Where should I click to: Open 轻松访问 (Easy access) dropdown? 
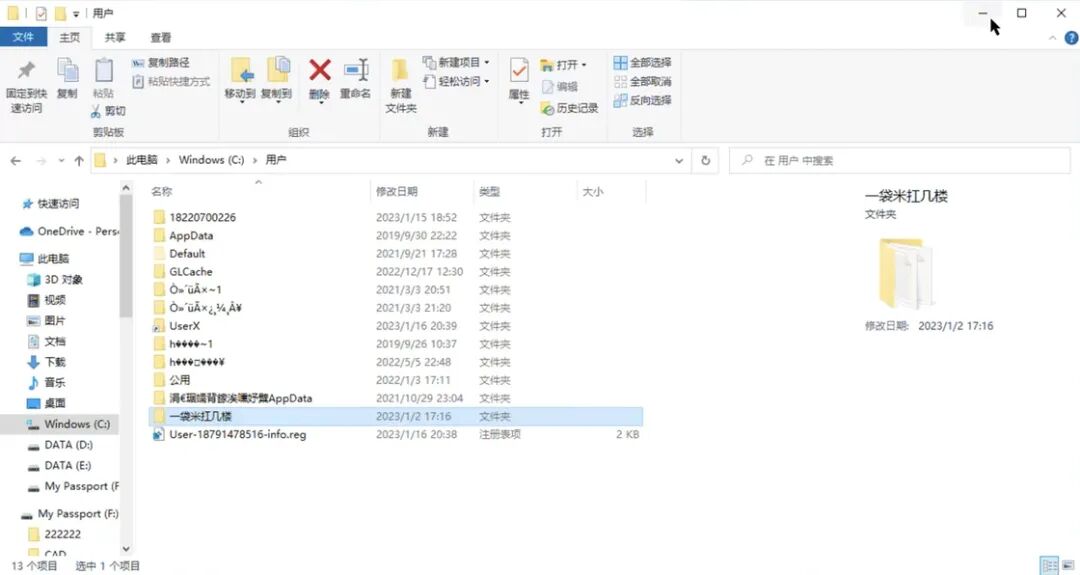(456, 81)
